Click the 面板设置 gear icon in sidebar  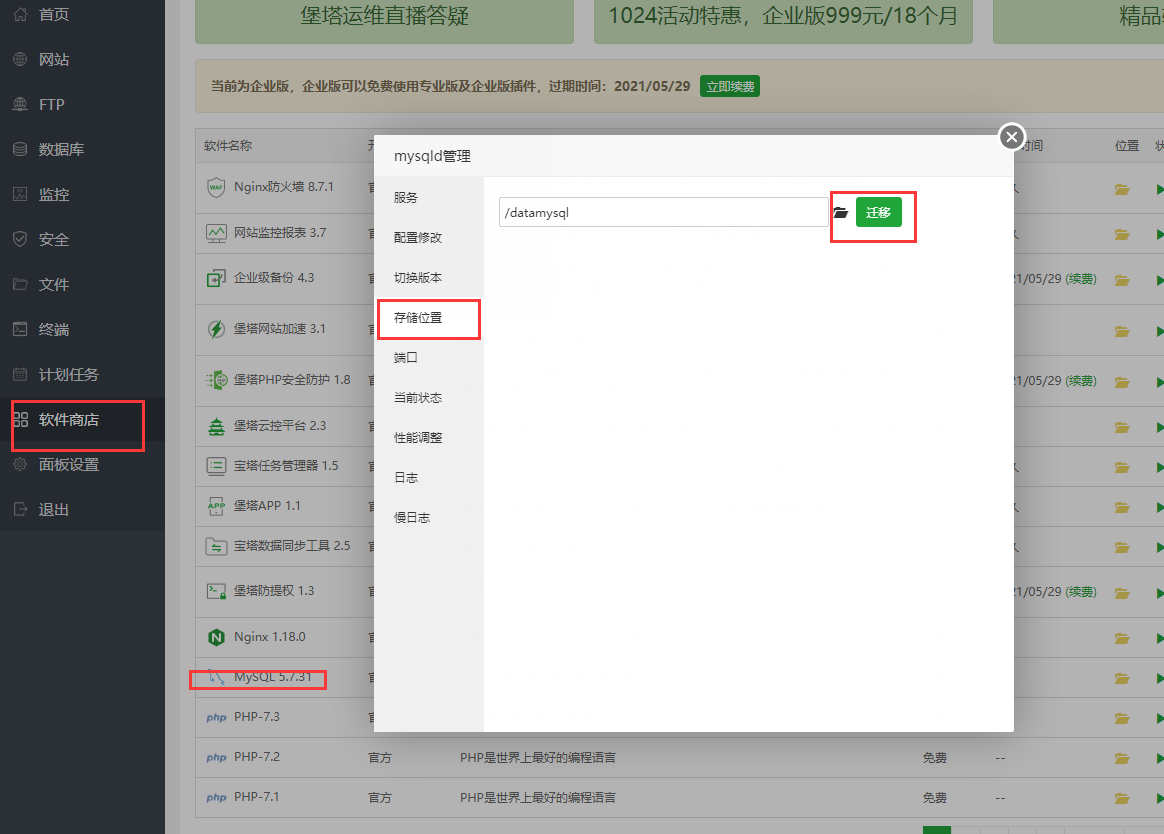pyautogui.click(x=20, y=464)
